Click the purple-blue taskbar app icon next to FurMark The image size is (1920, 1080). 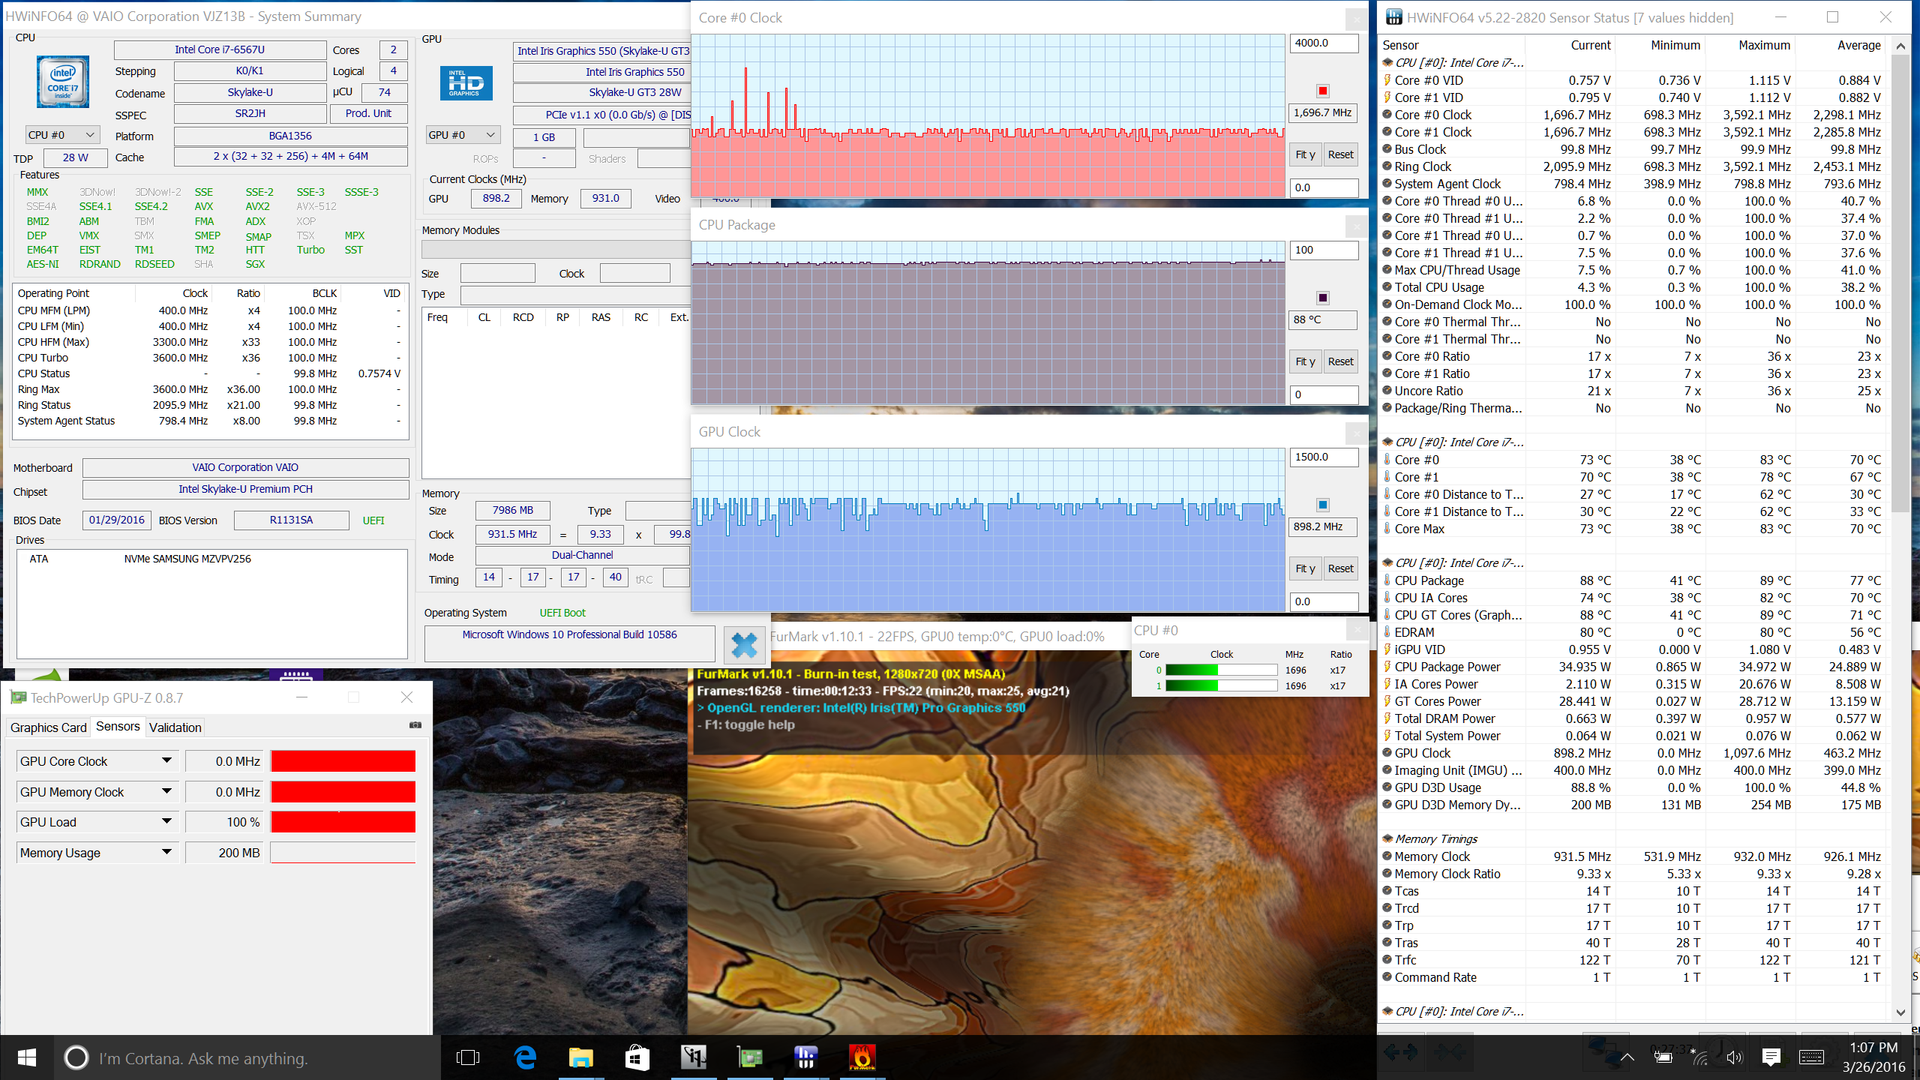tap(805, 1058)
